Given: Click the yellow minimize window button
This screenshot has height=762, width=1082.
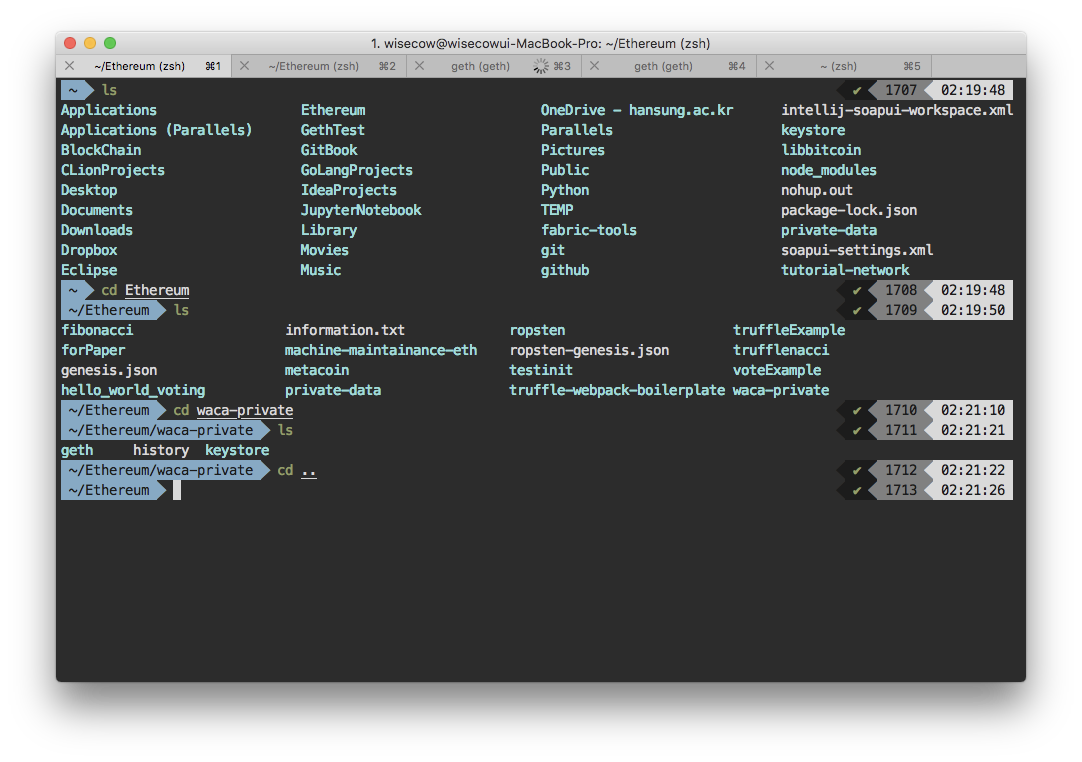Looking at the screenshot, I should tap(90, 43).
